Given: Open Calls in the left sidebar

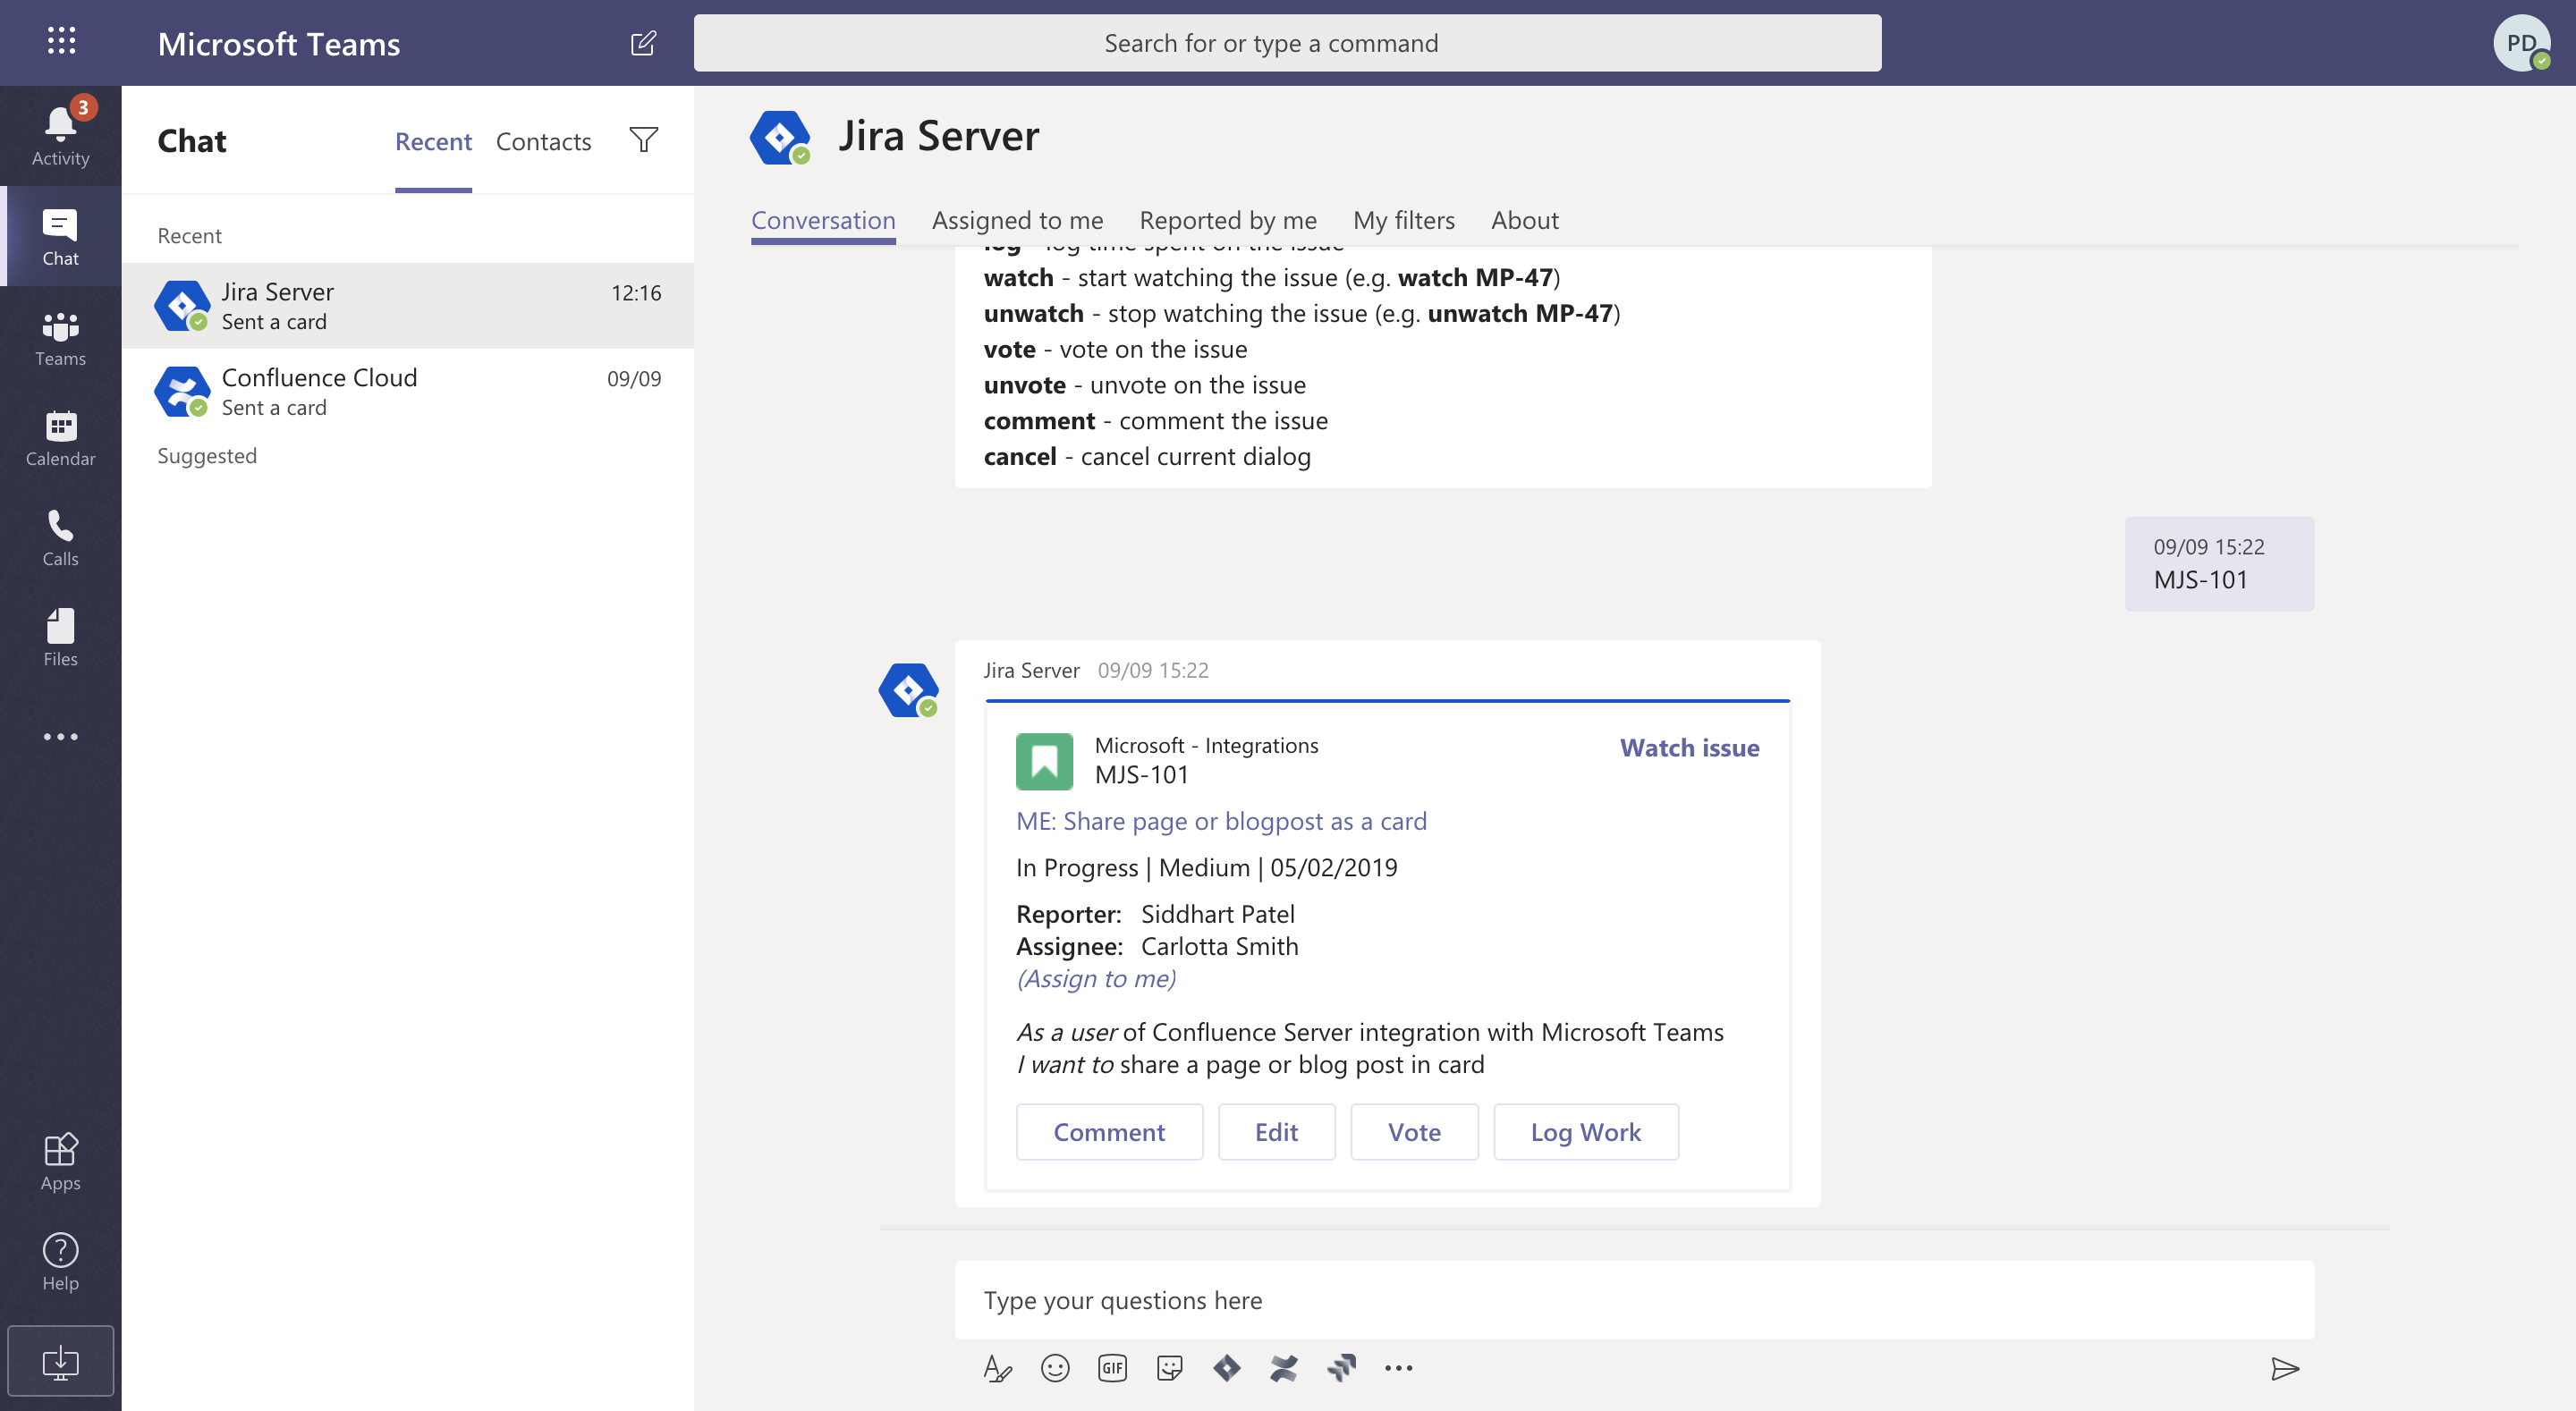Looking at the screenshot, I should (x=61, y=538).
